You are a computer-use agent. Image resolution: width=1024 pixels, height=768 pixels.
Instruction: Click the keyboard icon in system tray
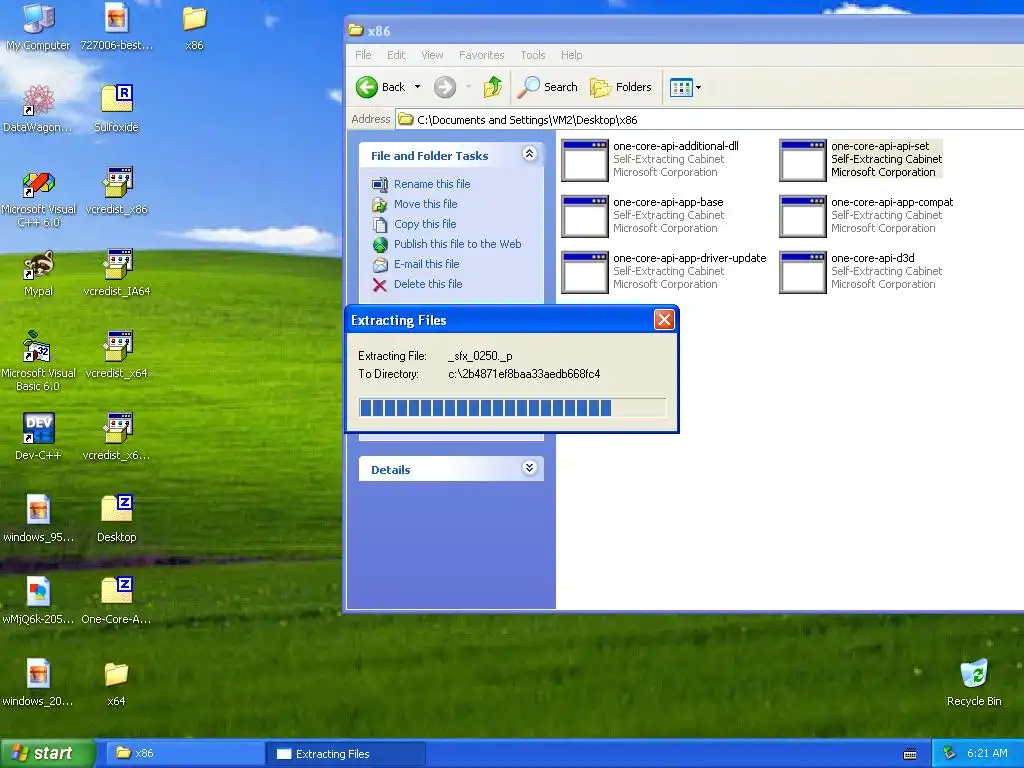pyautogui.click(x=910, y=754)
